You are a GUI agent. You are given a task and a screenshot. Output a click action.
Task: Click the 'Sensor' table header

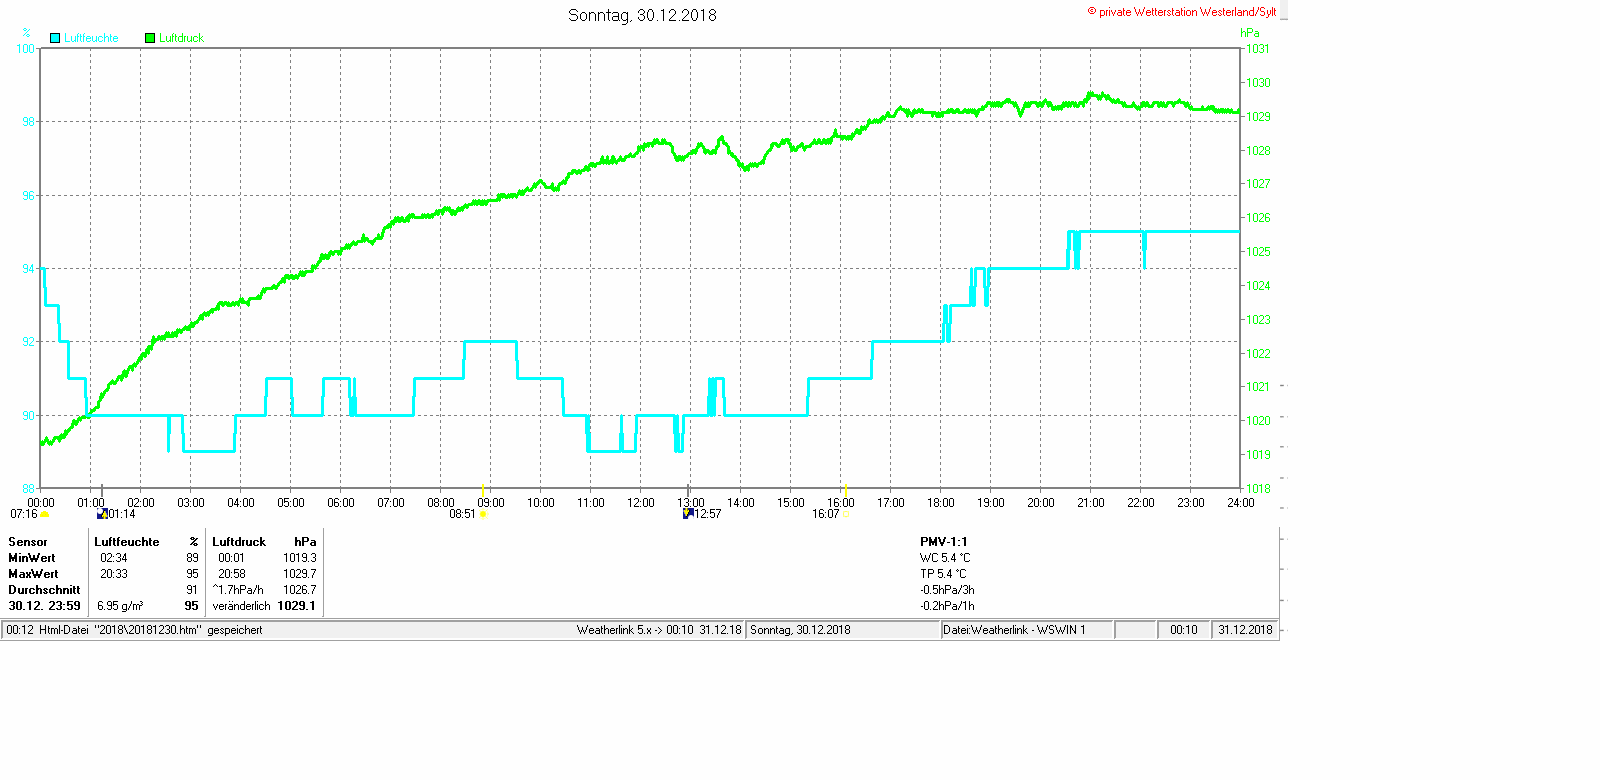[28, 542]
